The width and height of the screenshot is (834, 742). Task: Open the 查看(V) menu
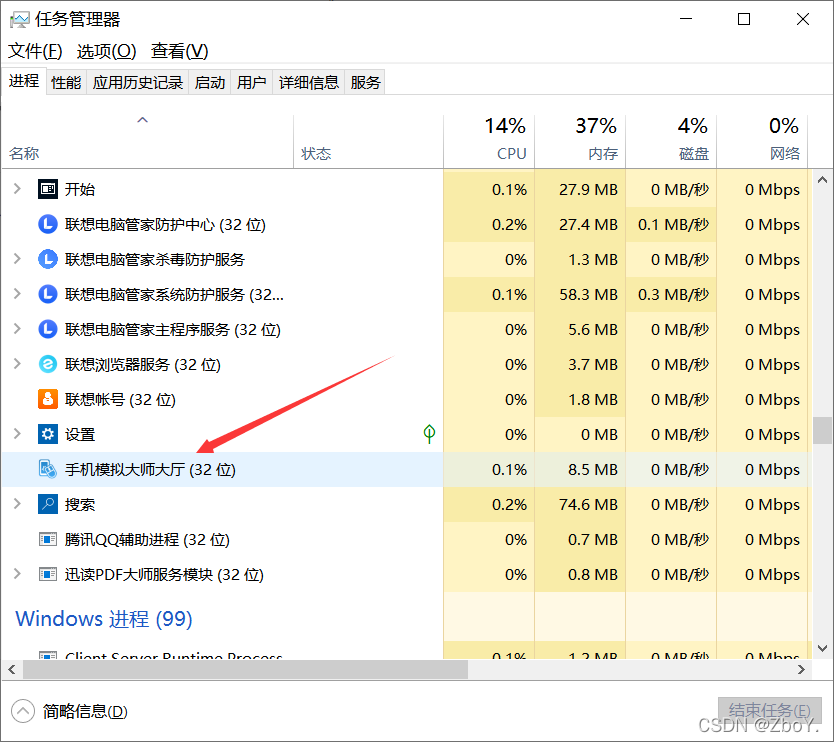179,51
